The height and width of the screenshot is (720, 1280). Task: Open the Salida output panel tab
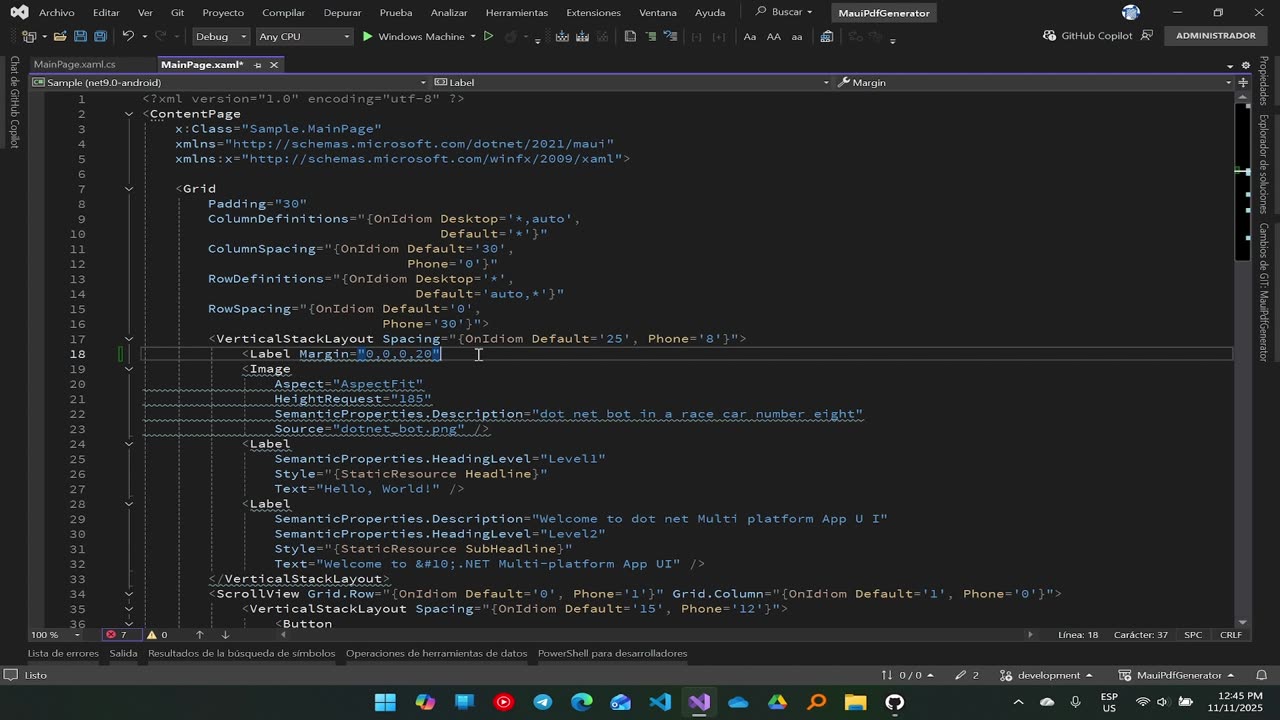click(x=123, y=653)
